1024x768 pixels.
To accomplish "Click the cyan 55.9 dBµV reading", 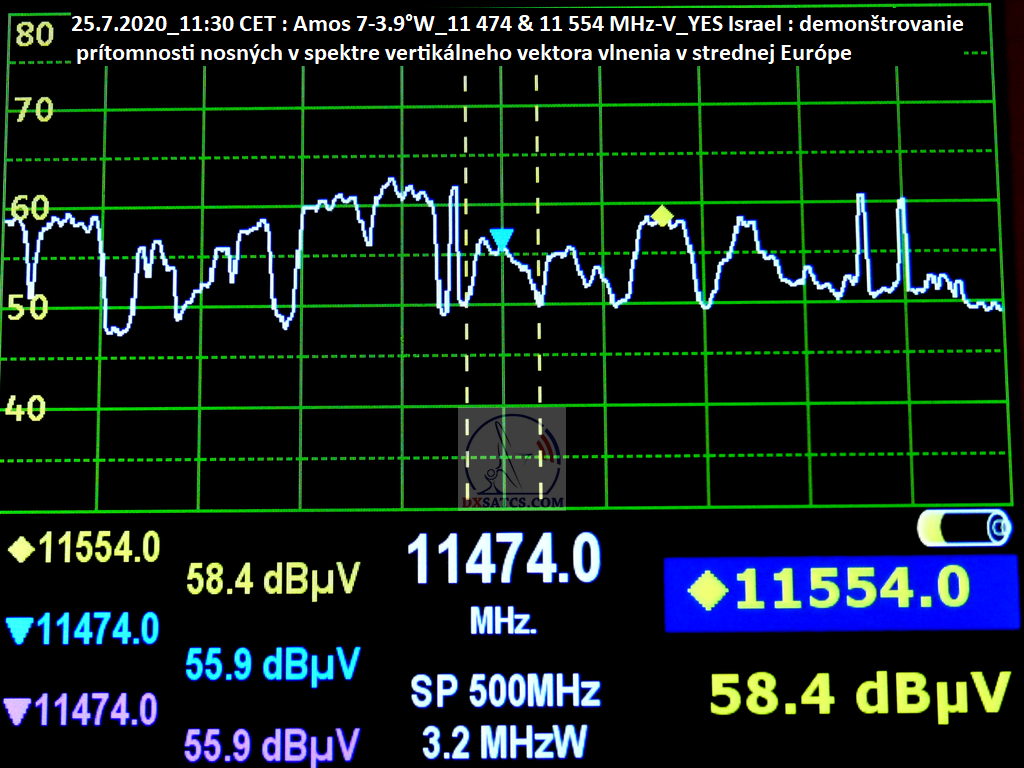I will coord(273,664).
